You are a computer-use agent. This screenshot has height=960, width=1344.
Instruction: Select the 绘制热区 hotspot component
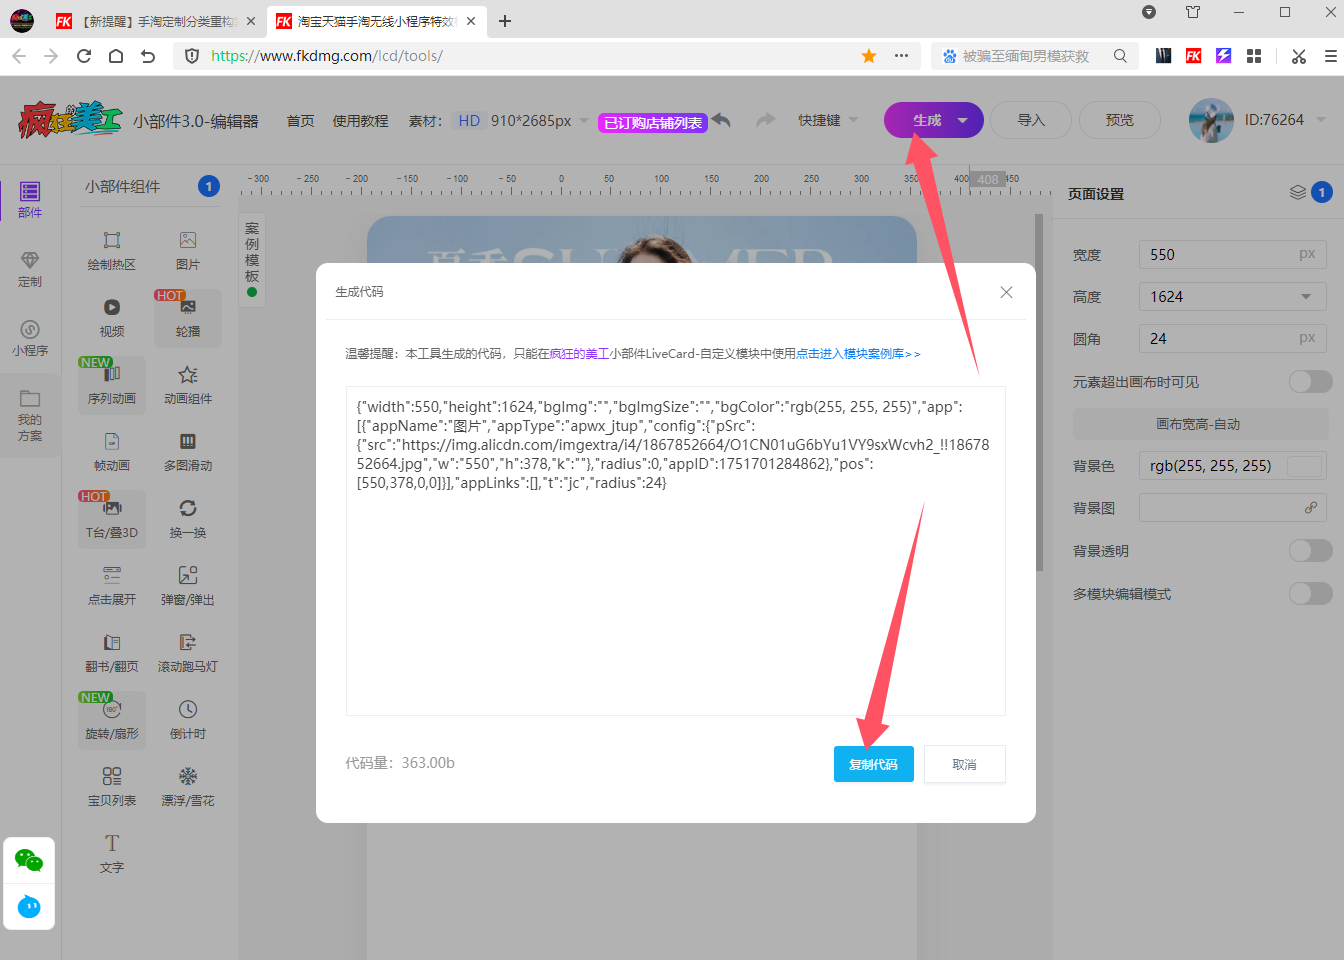[112, 251]
